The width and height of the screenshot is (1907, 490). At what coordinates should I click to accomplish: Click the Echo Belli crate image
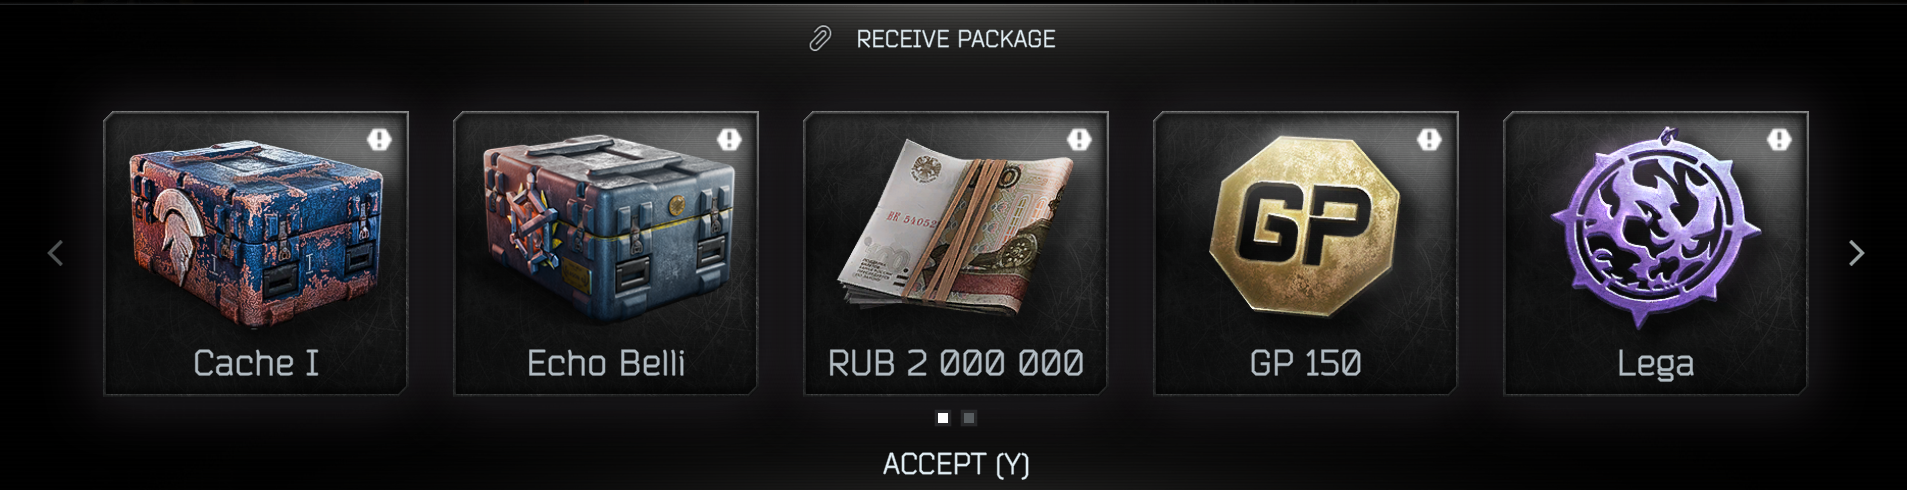coord(608,230)
